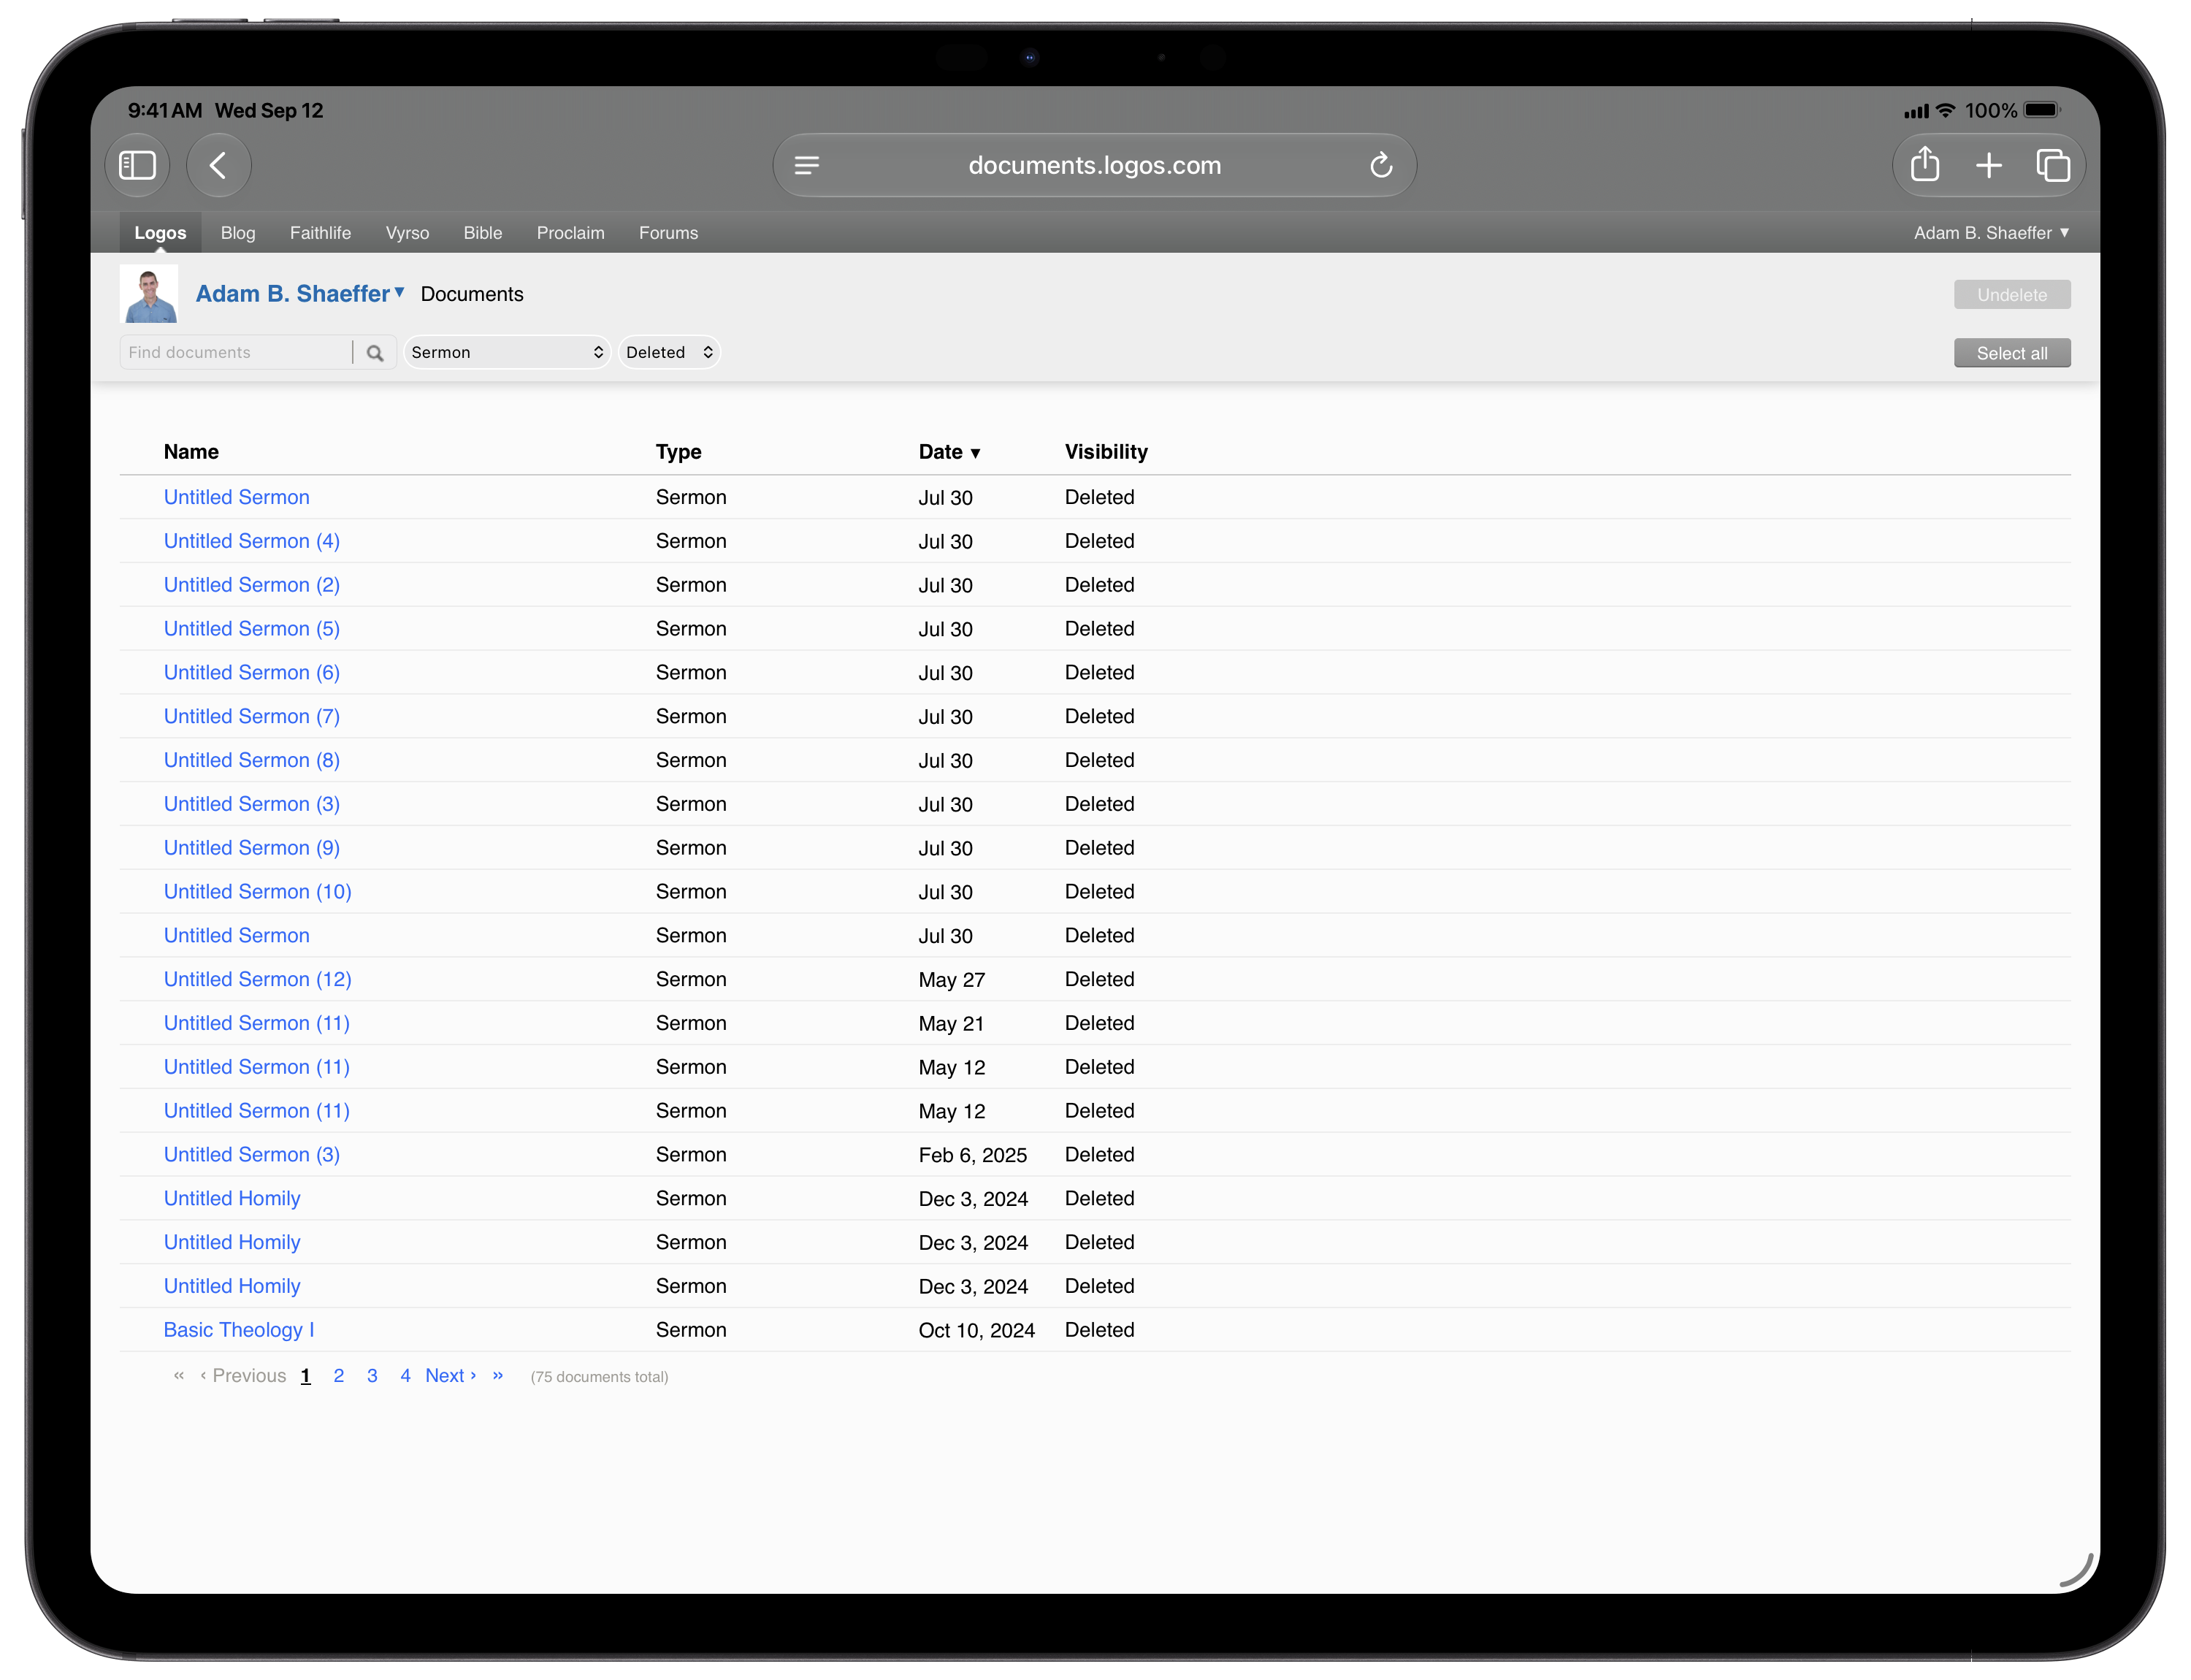Reload the page with refresh icon

(x=1381, y=165)
